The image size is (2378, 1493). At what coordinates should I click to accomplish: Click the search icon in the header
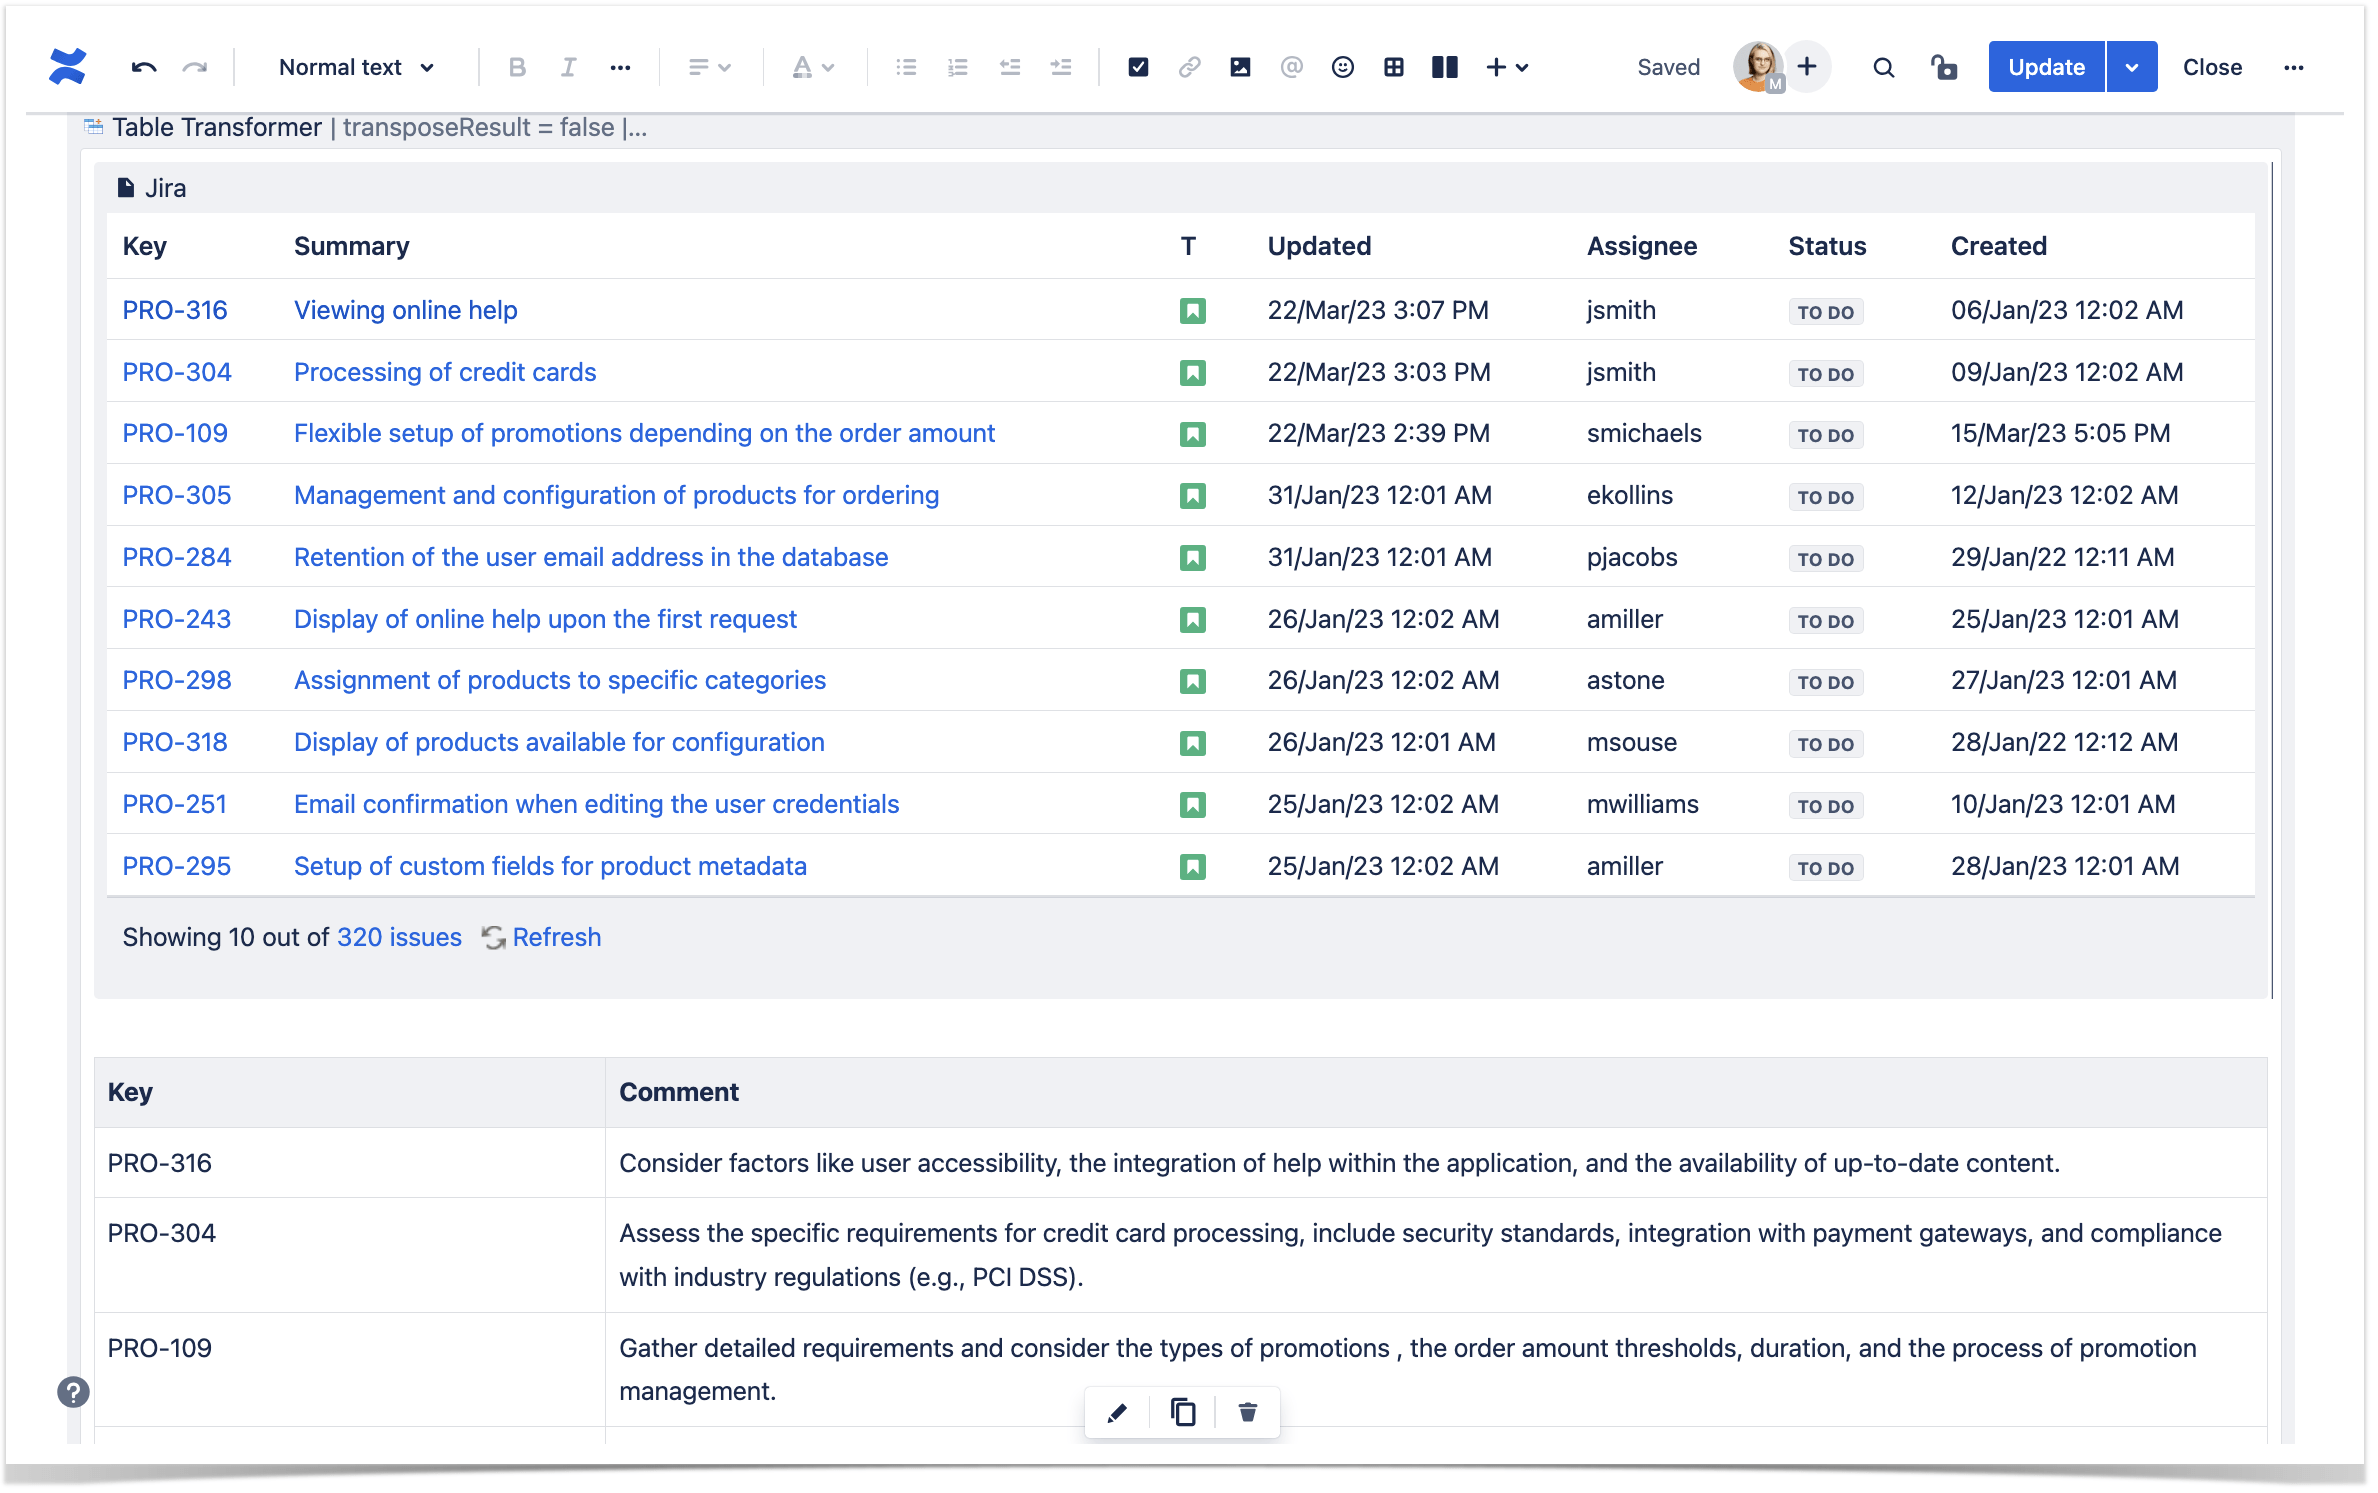point(1884,67)
